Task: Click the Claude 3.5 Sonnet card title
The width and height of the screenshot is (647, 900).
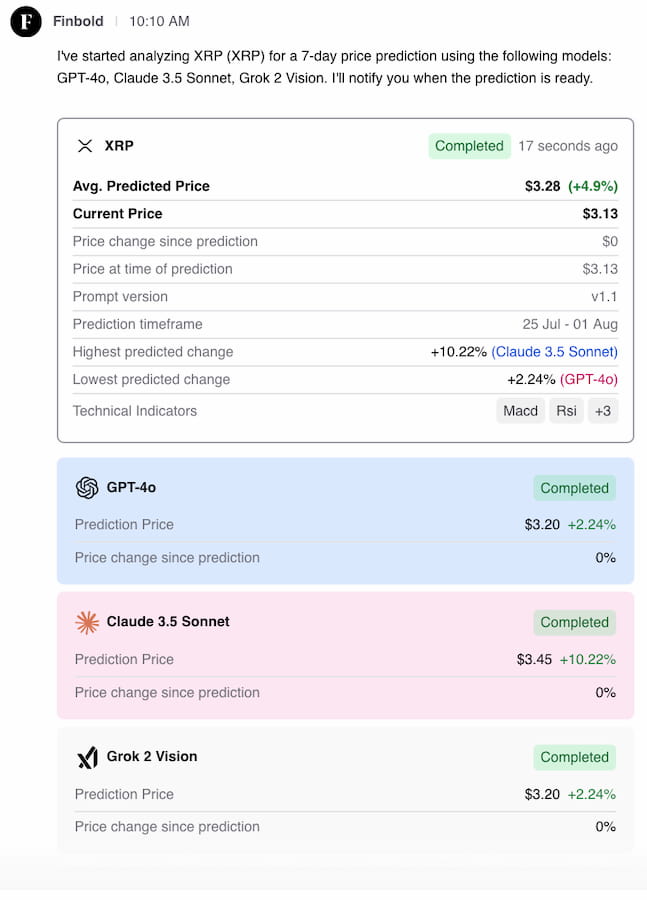Action: click(x=168, y=622)
